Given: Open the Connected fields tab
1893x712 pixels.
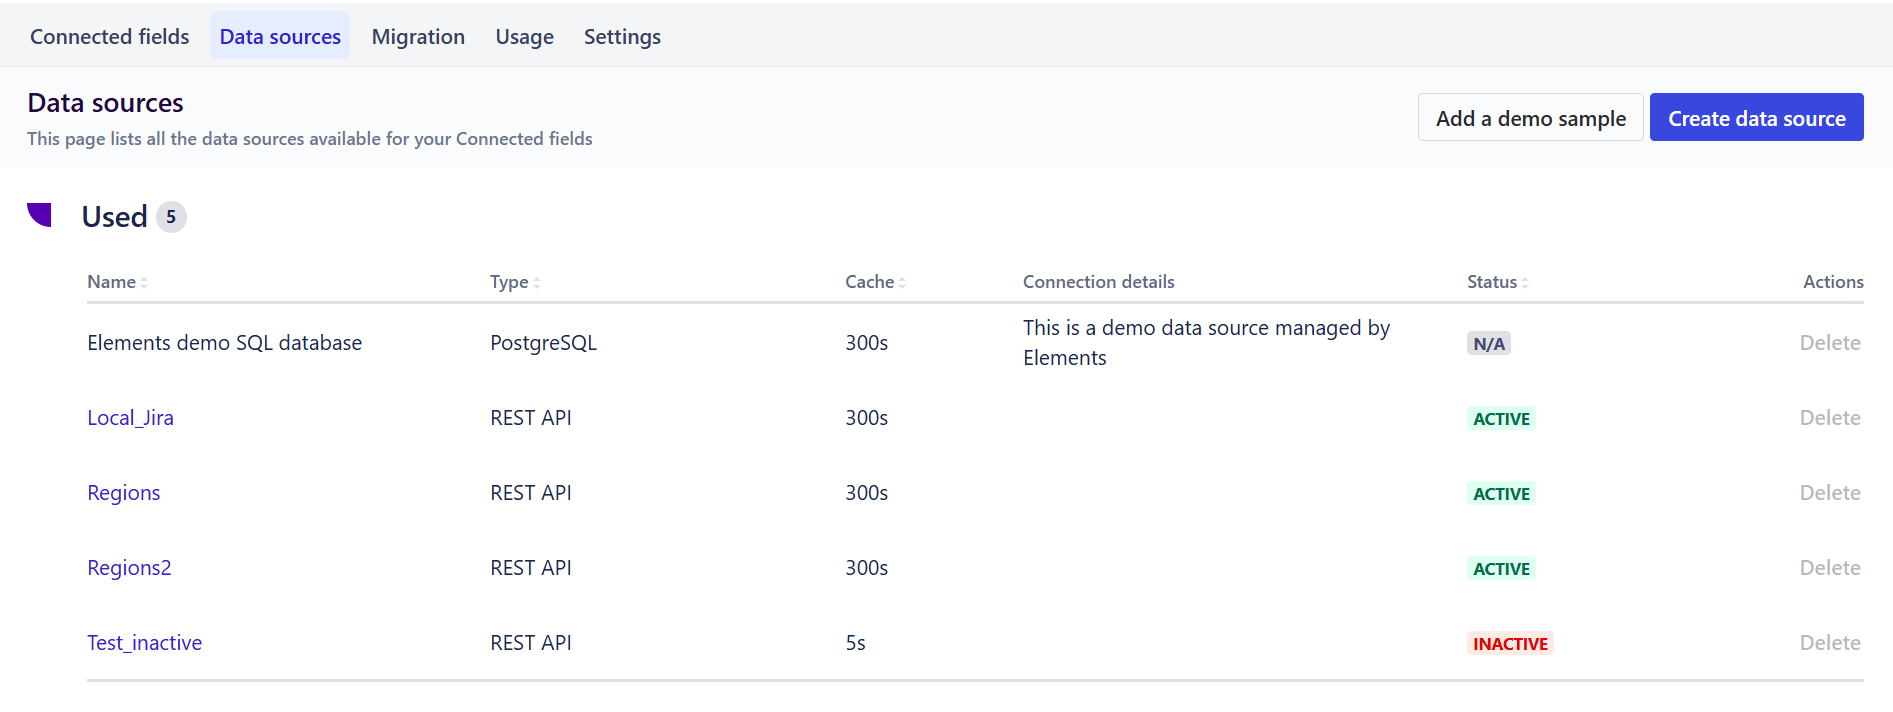Looking at the screenshot, I should (110, 37).
